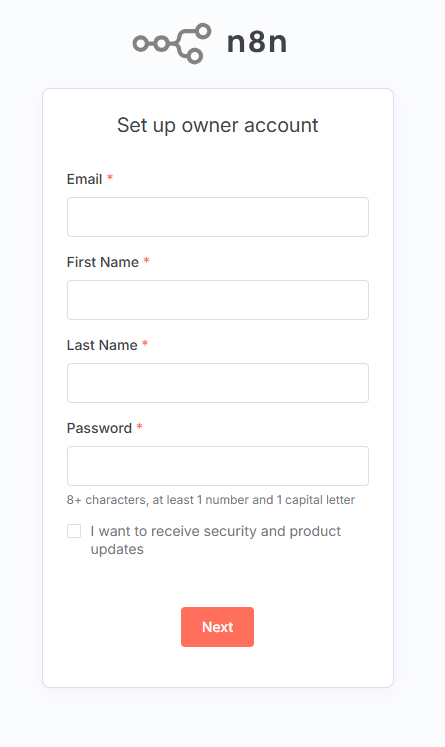The width and height of the screenshot is (445, 747).
Task: Click the Email field label
Action: (84, 179)
